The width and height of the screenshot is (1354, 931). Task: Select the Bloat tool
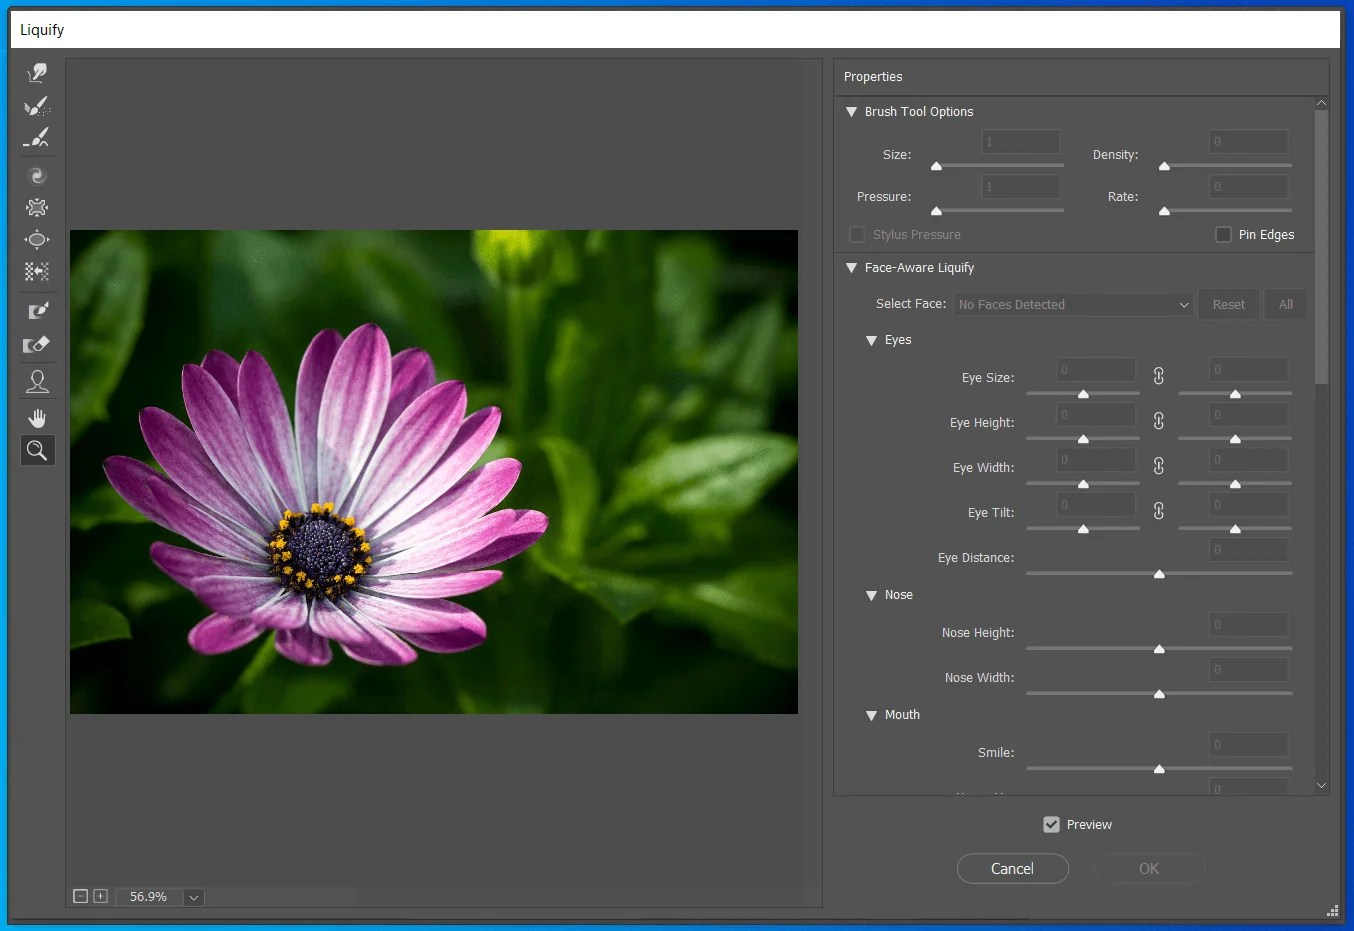pos(37,240)
